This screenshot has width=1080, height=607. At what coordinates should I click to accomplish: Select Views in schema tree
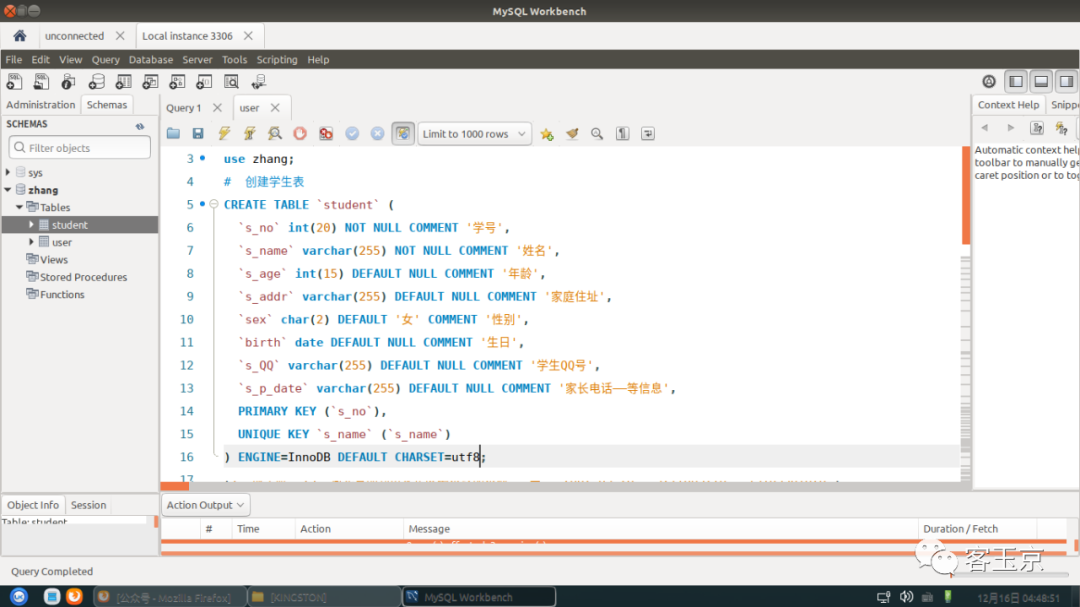point(54,260)
